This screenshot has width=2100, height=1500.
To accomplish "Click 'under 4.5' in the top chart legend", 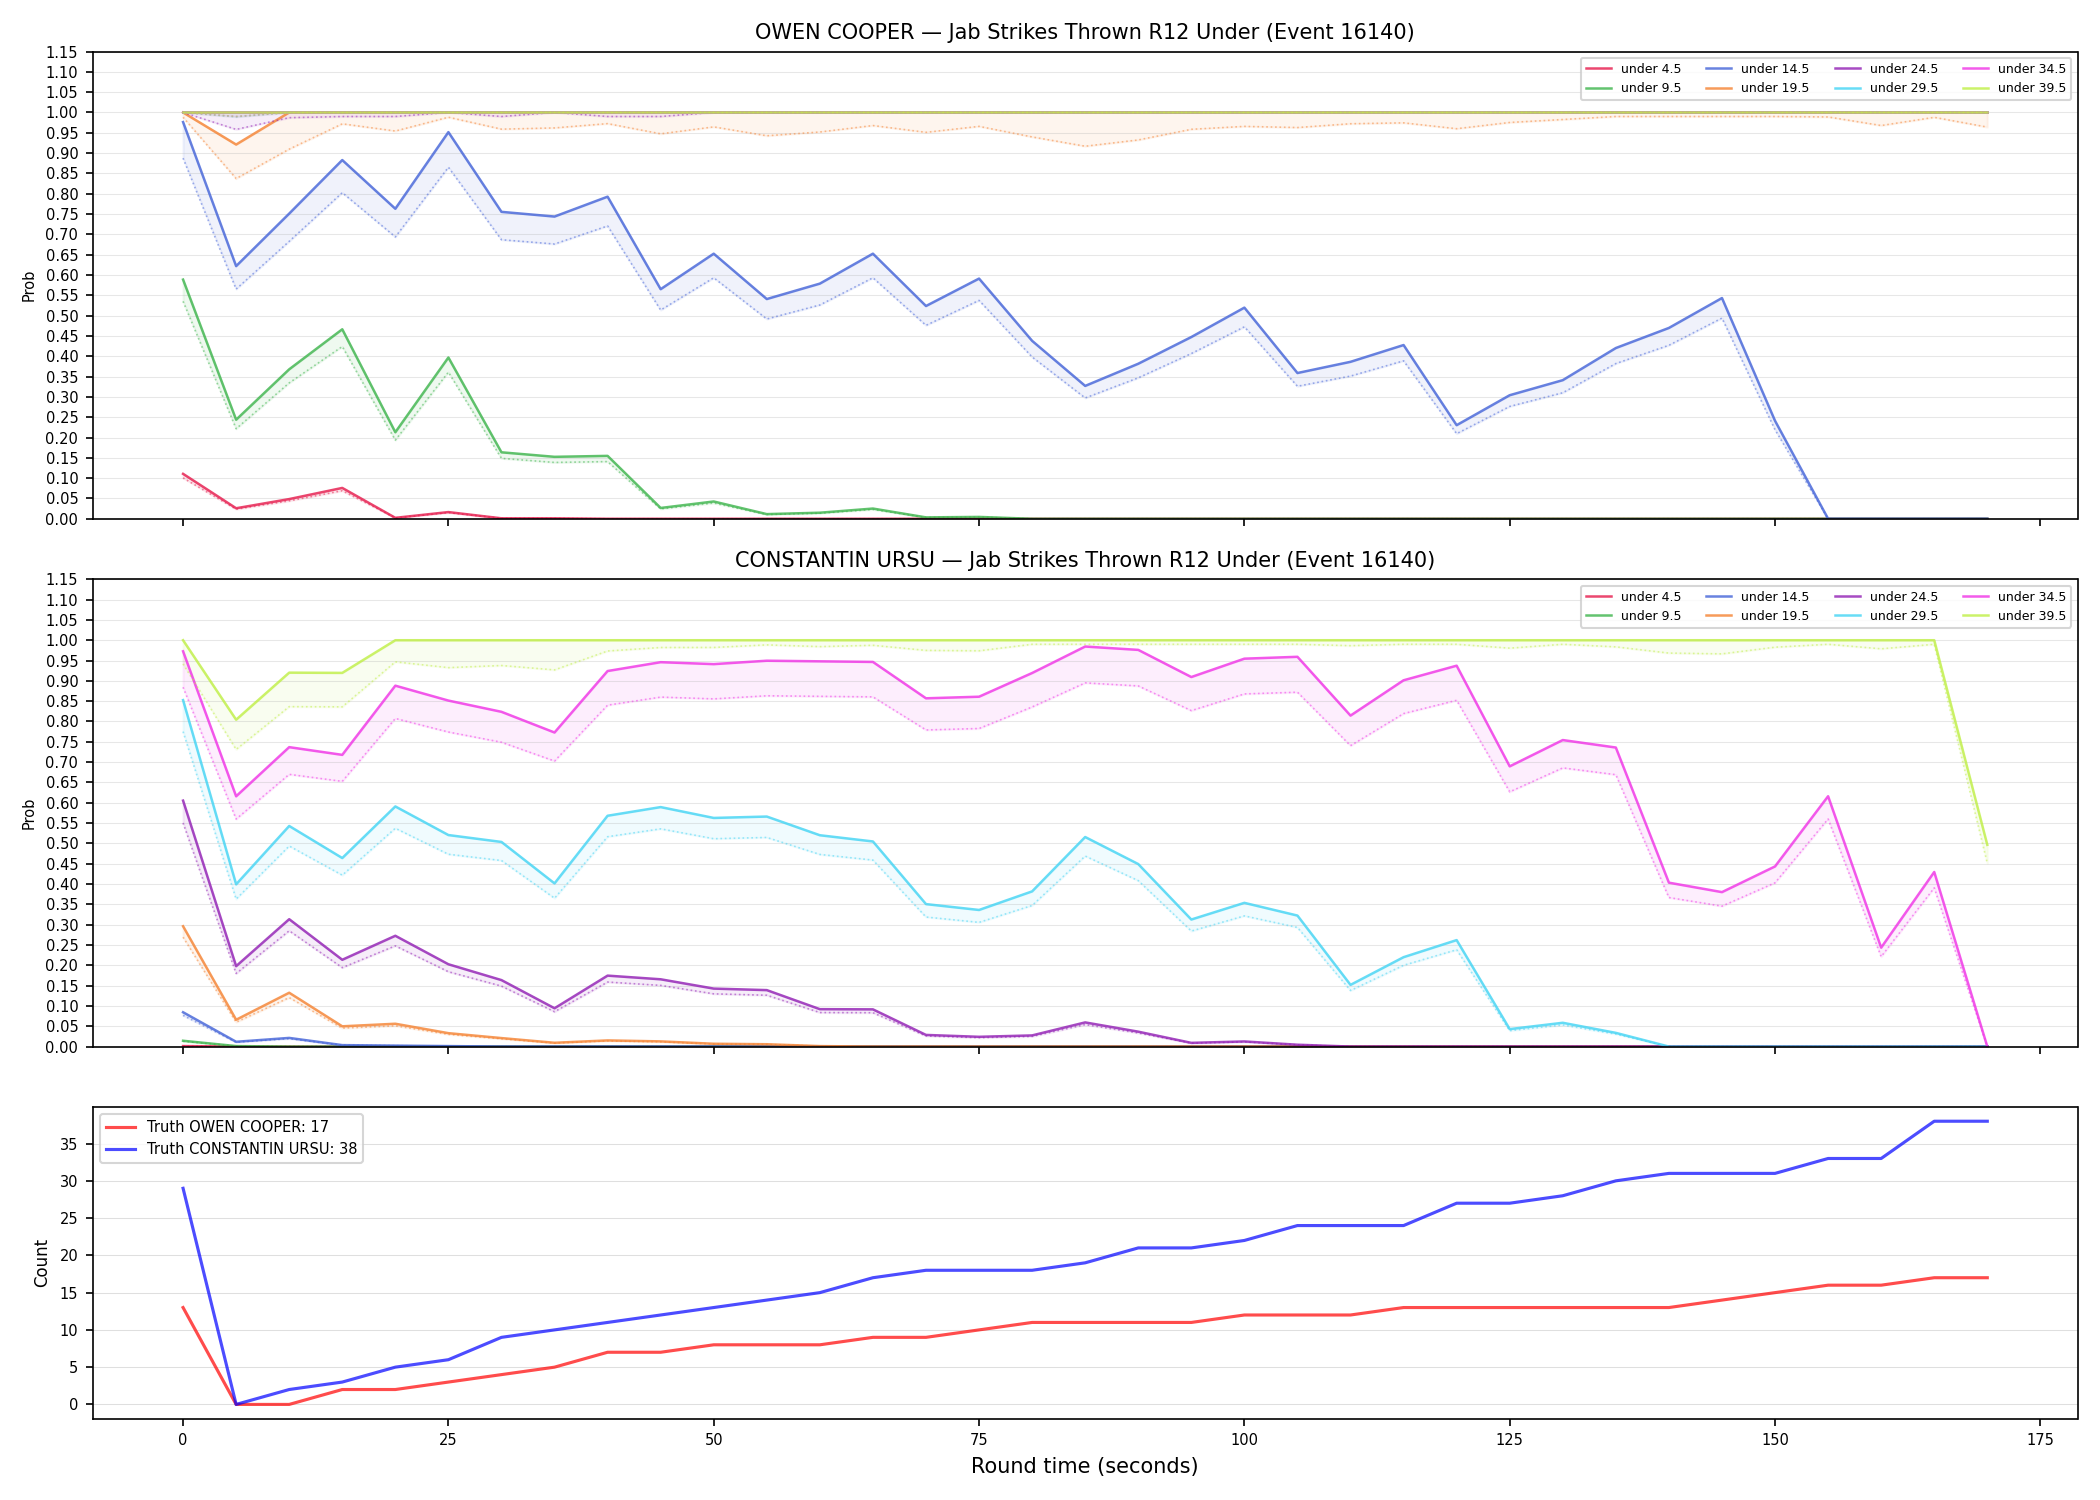I will point(1650,69).
